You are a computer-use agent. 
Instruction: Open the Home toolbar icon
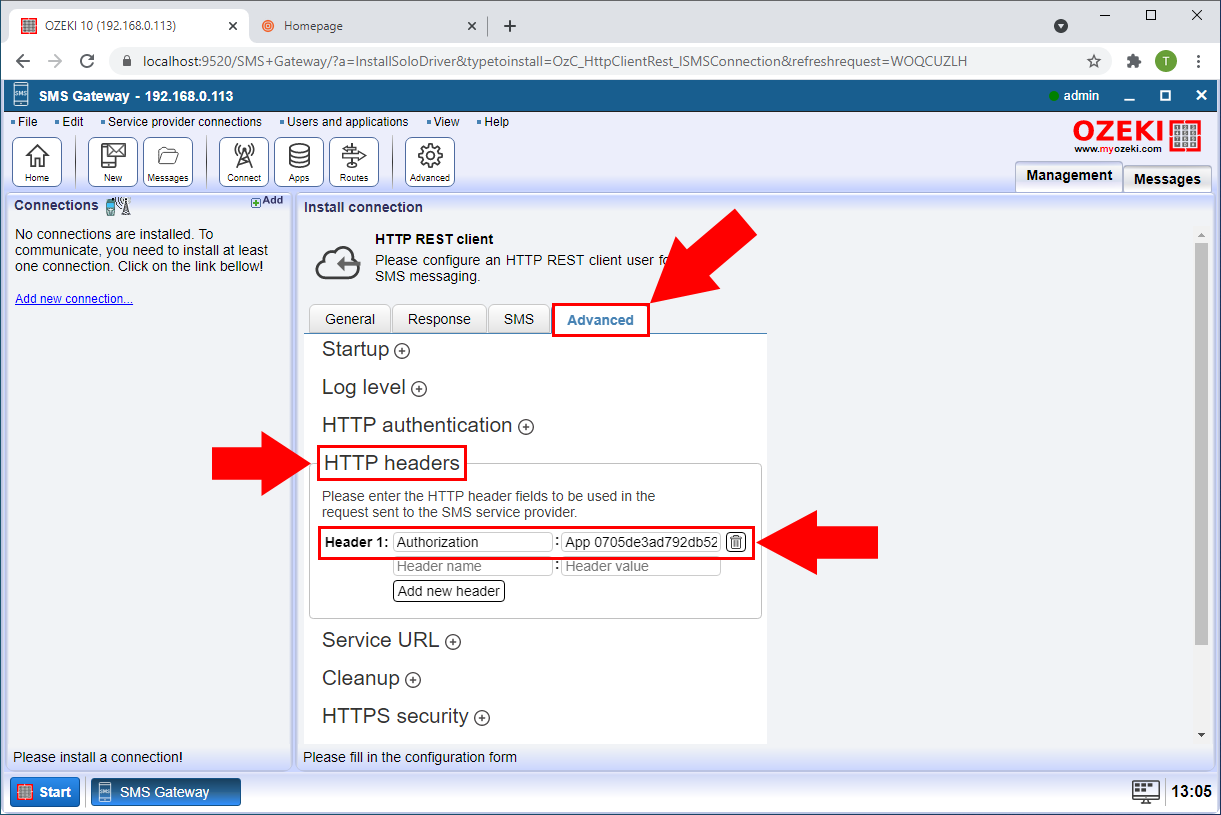37,162
